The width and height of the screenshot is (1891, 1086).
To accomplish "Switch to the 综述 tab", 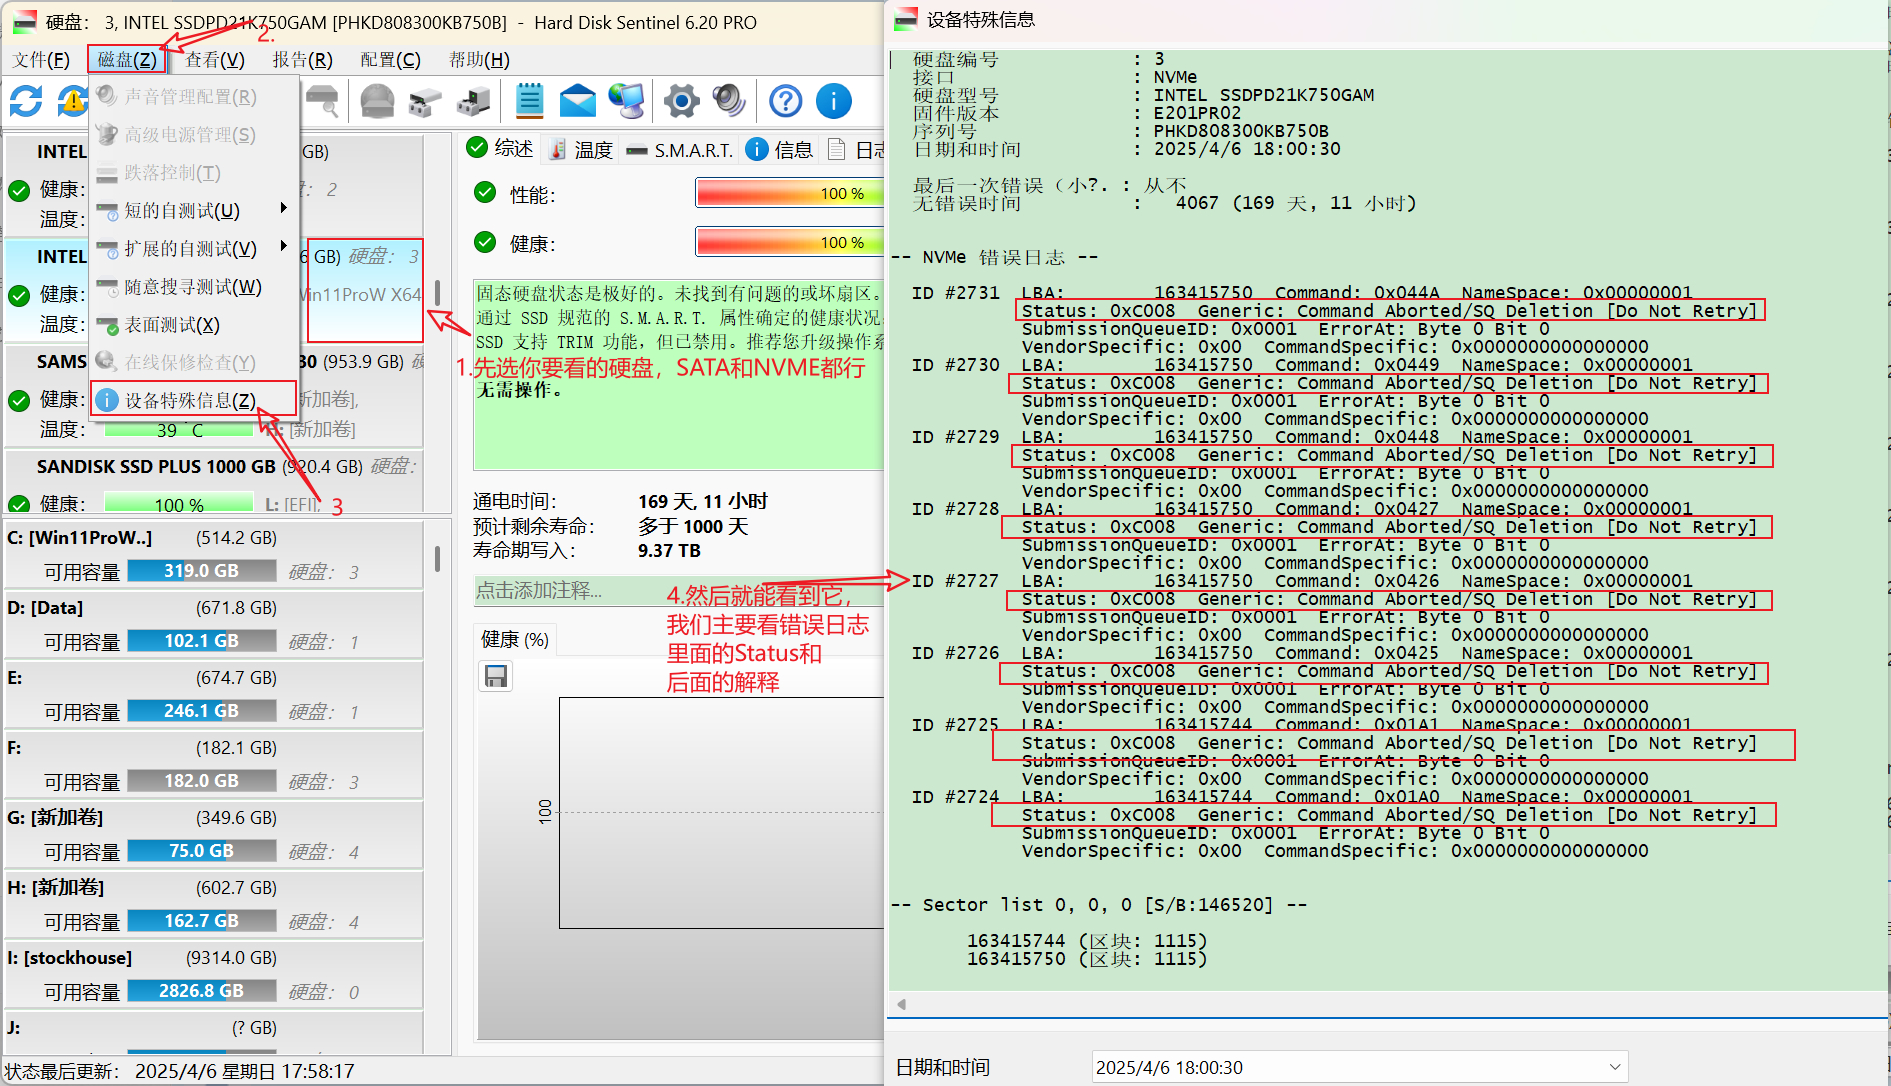I will click(500, 149).
